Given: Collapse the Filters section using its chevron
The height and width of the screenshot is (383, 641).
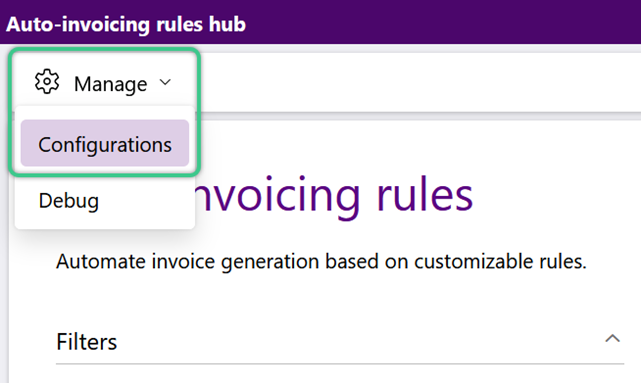Looking at the screenshot, I should (x=612, y=338).
